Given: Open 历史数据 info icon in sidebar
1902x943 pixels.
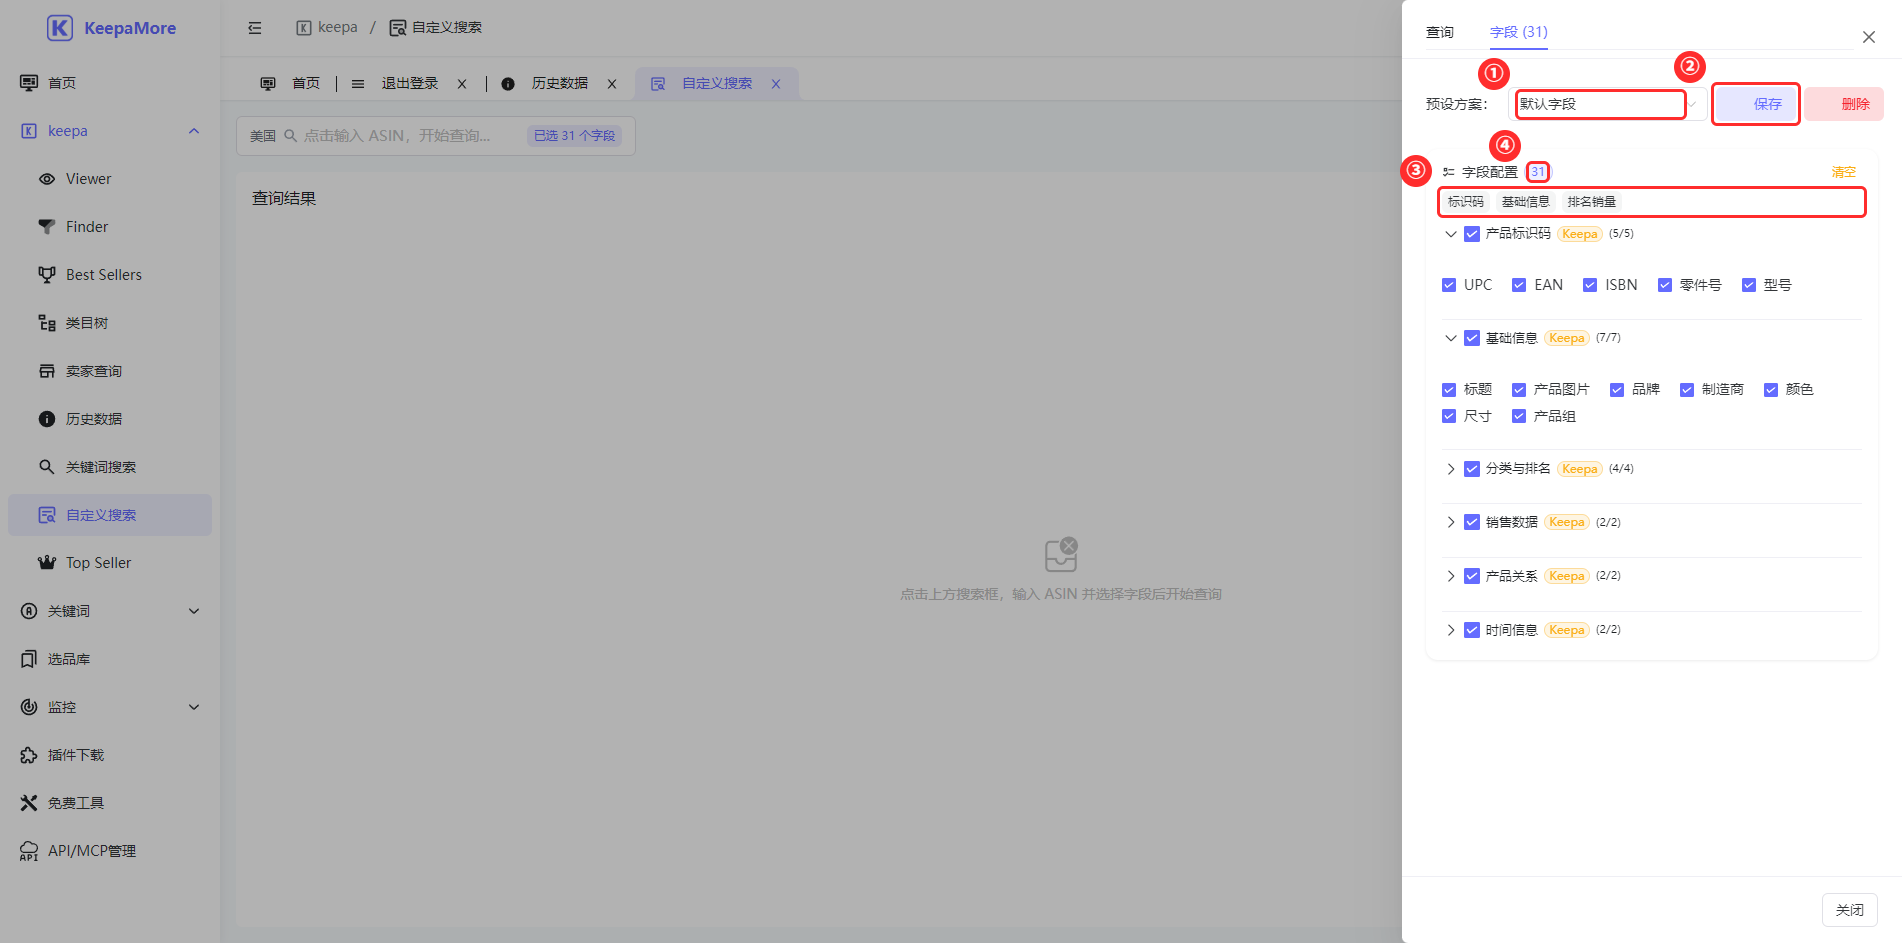Looking at the screenshot, I should tap(47, 419).
